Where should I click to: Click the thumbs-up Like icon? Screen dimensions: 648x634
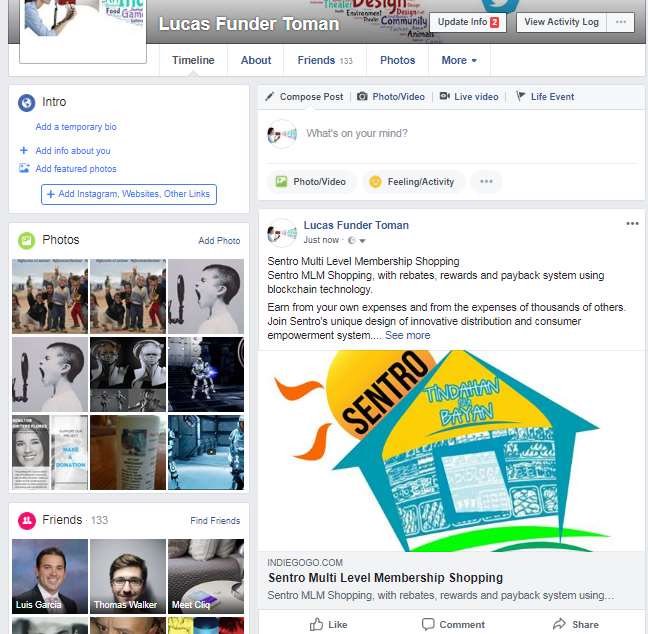[317, 624]
